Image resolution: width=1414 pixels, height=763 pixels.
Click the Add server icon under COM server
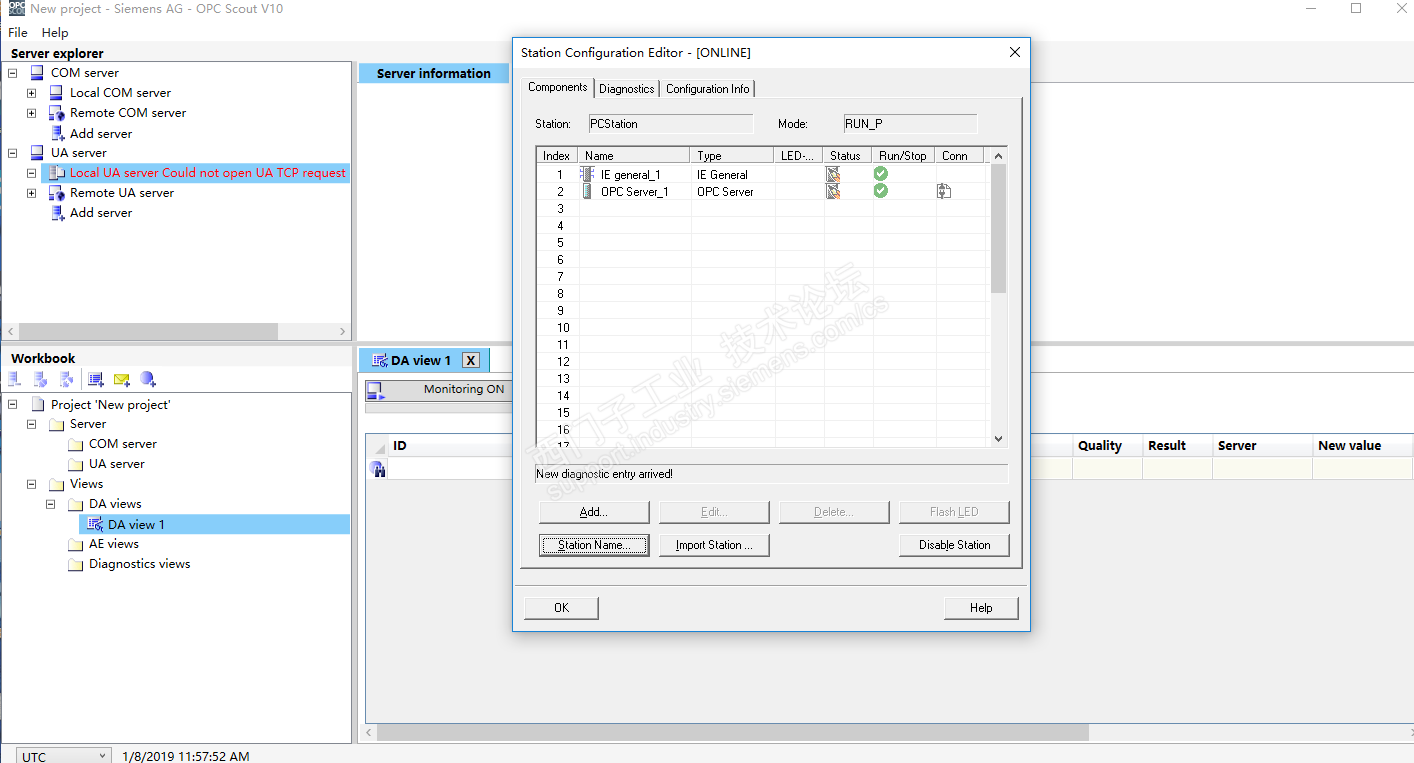pyautogui.click(x=57, y=133)
